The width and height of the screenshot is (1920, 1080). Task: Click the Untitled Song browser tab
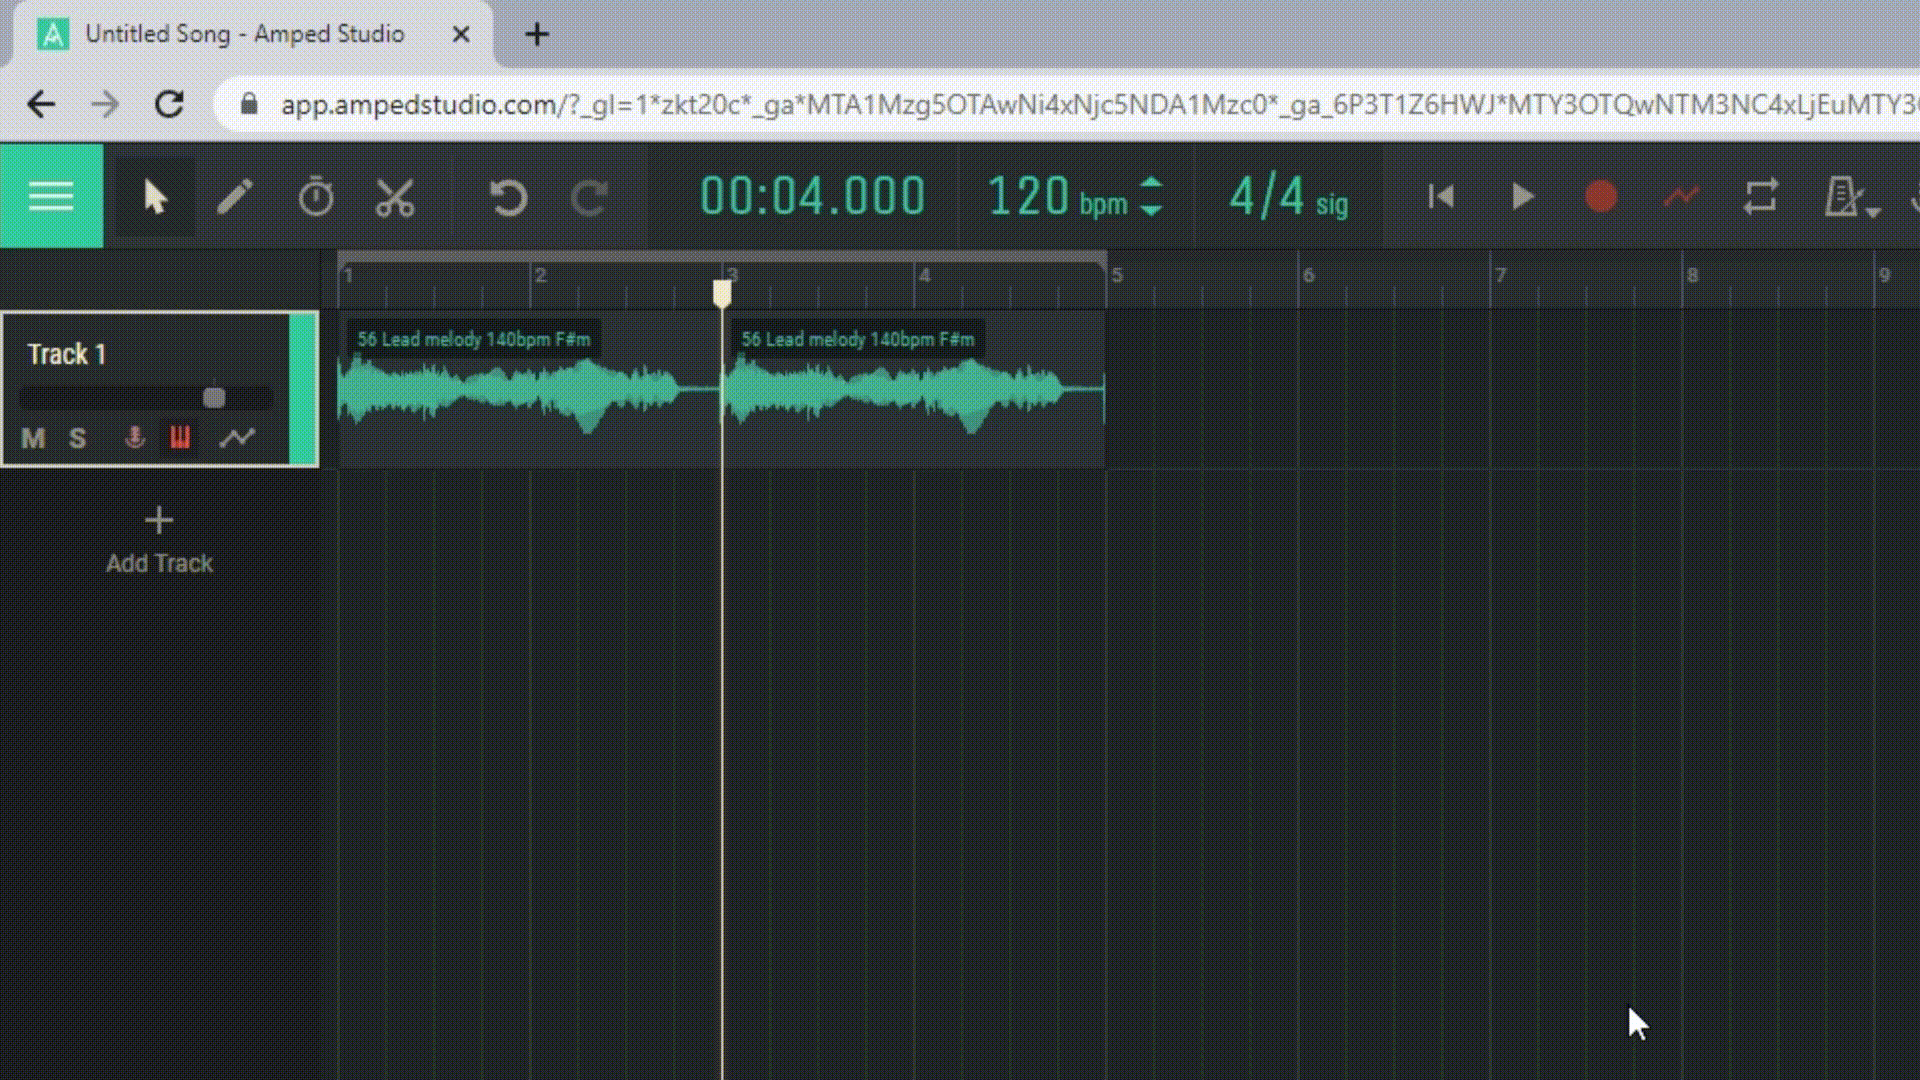coord(244,34)
